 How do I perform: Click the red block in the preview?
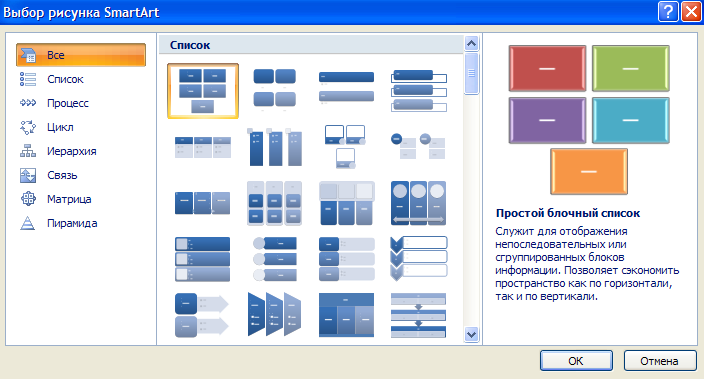click(547, 68)
